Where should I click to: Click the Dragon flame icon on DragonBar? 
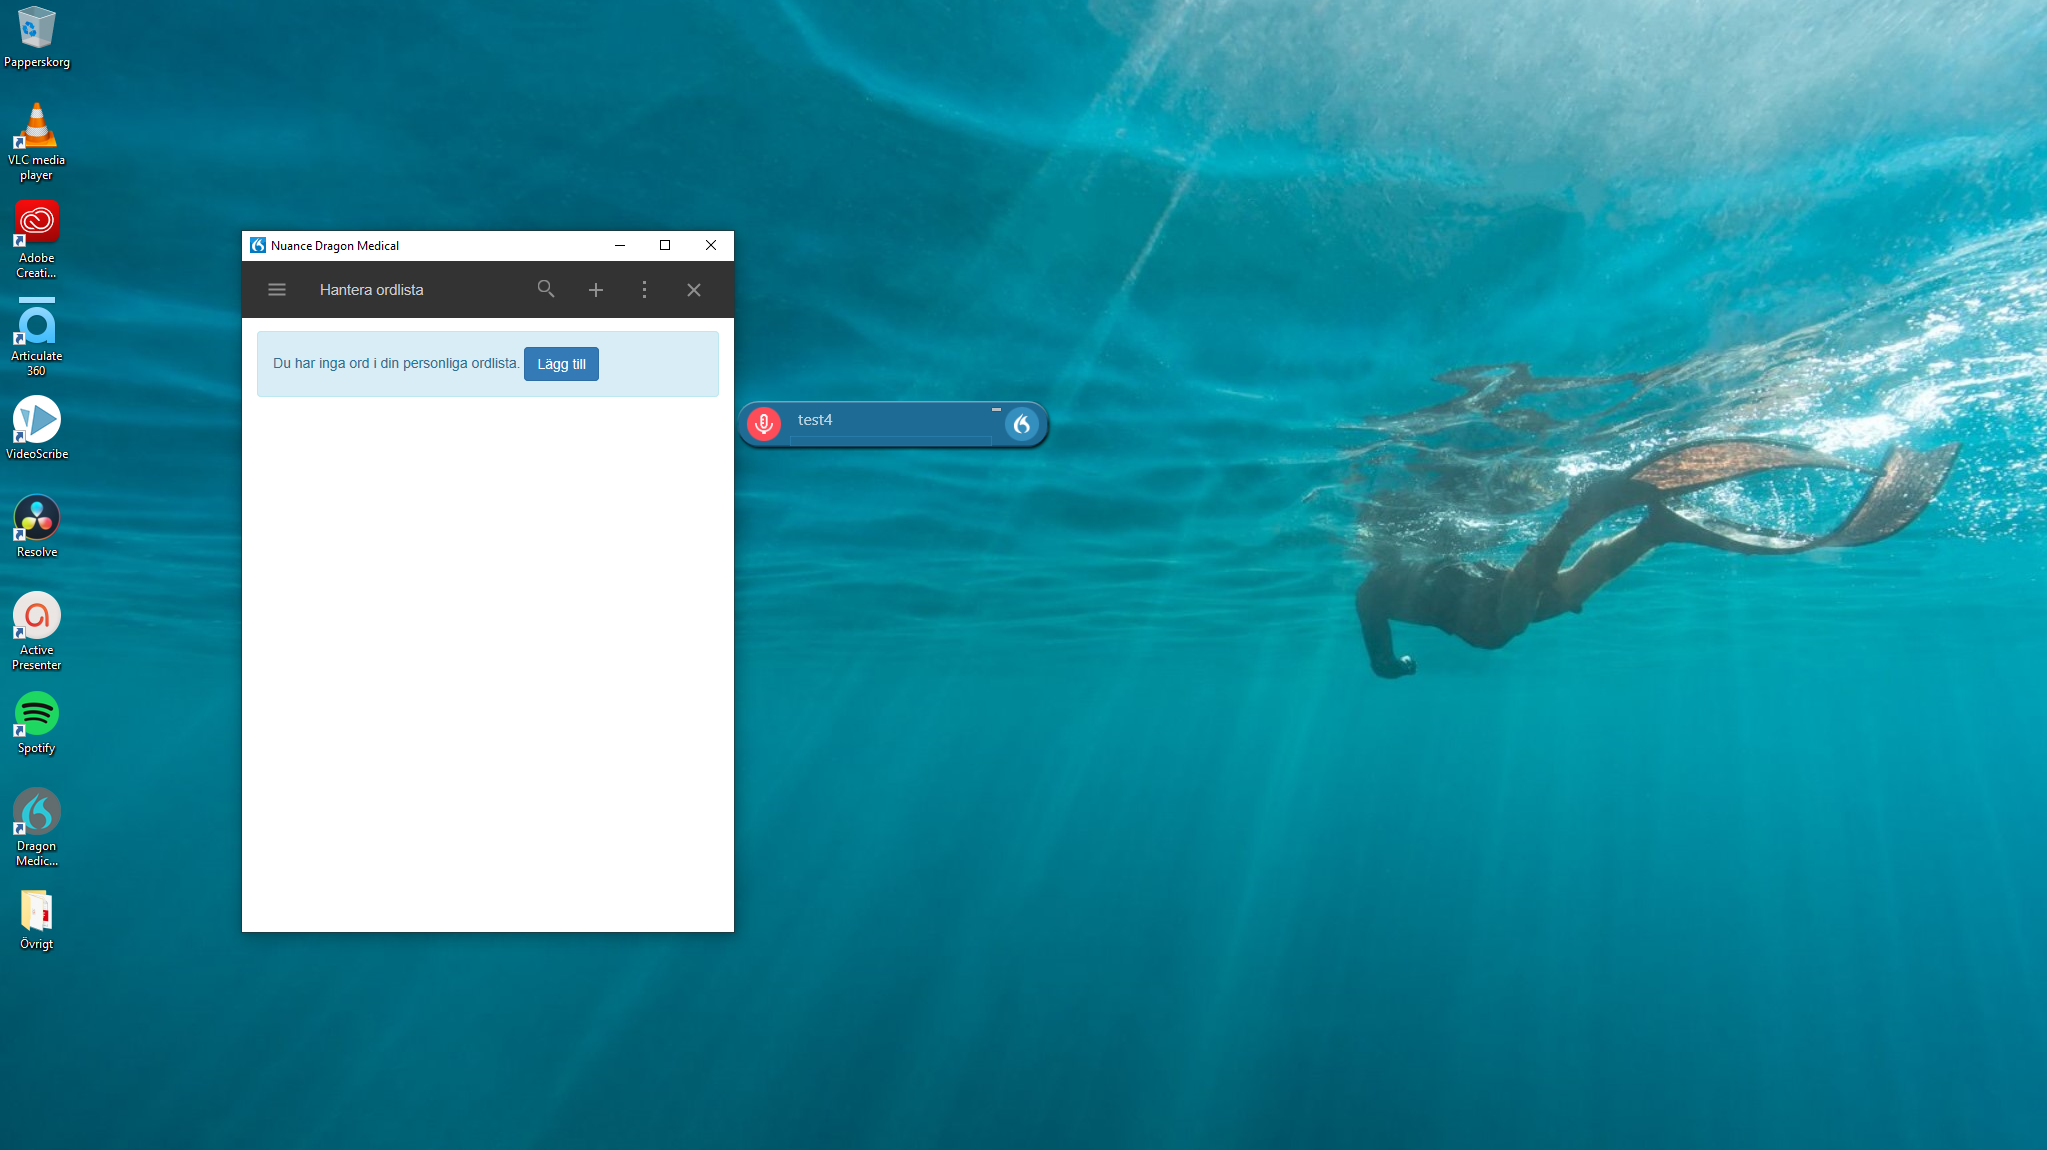click(1021, 424)
